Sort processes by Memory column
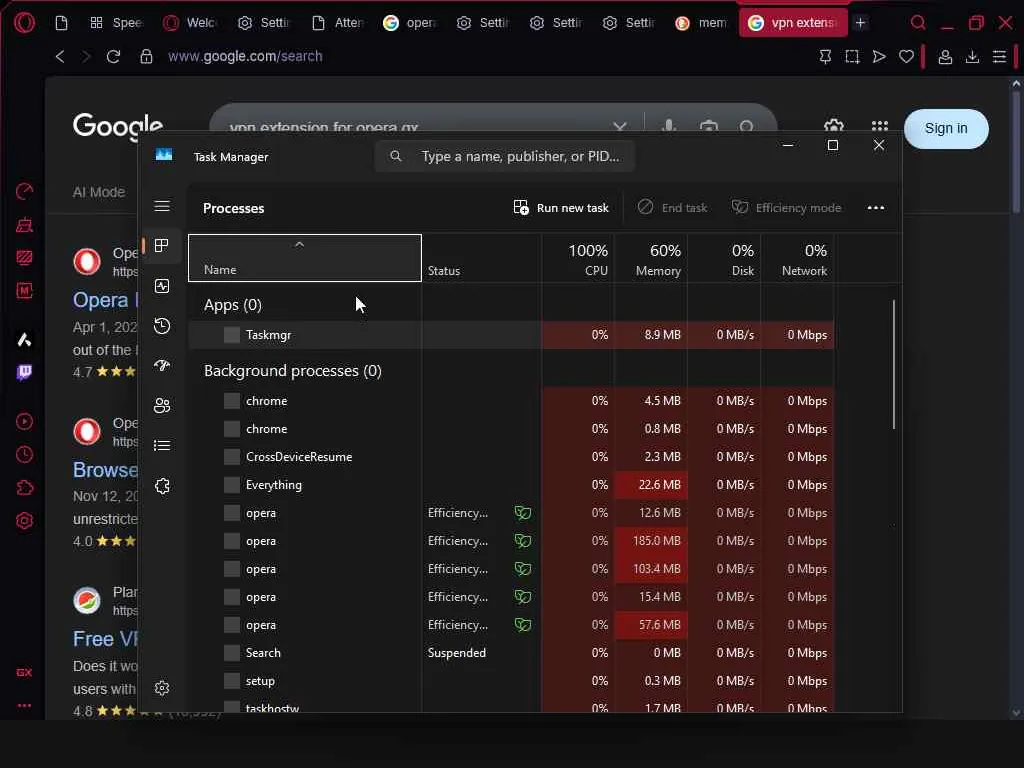This screenshot has width=1024, height=768. coord(650,258)
